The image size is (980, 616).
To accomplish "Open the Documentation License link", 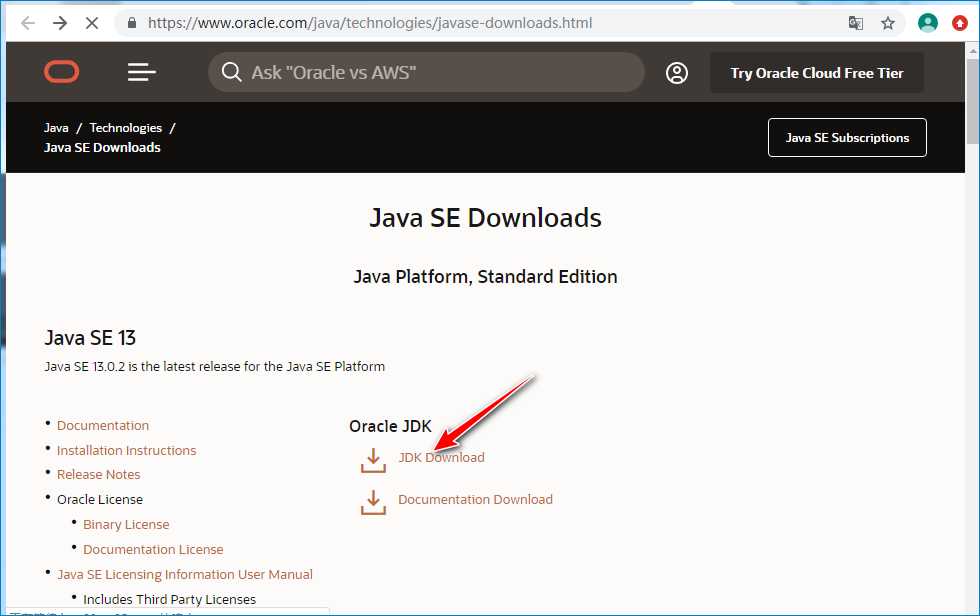I will 153,549.
